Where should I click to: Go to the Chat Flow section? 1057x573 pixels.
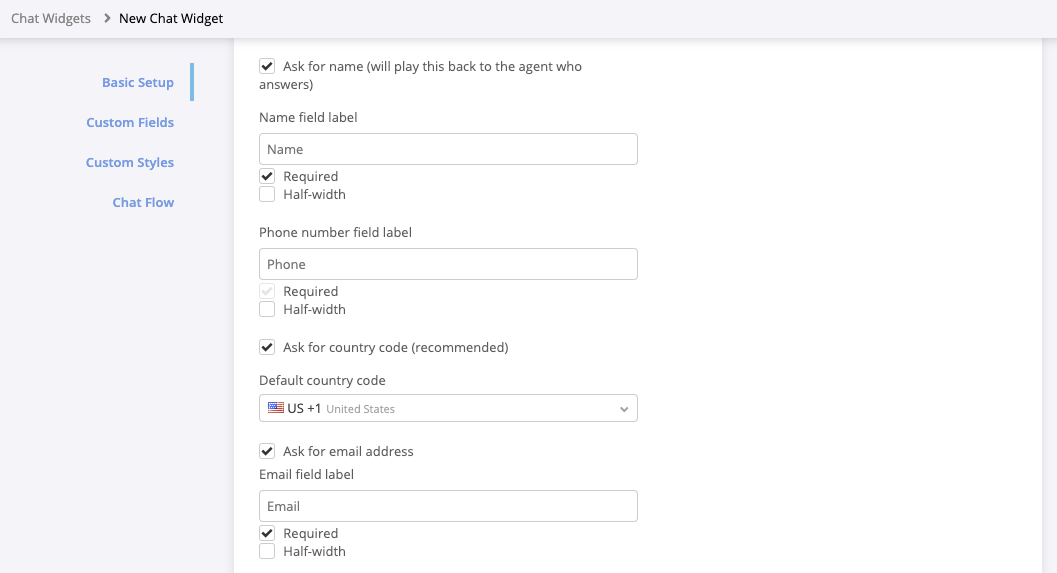[143, 202]
